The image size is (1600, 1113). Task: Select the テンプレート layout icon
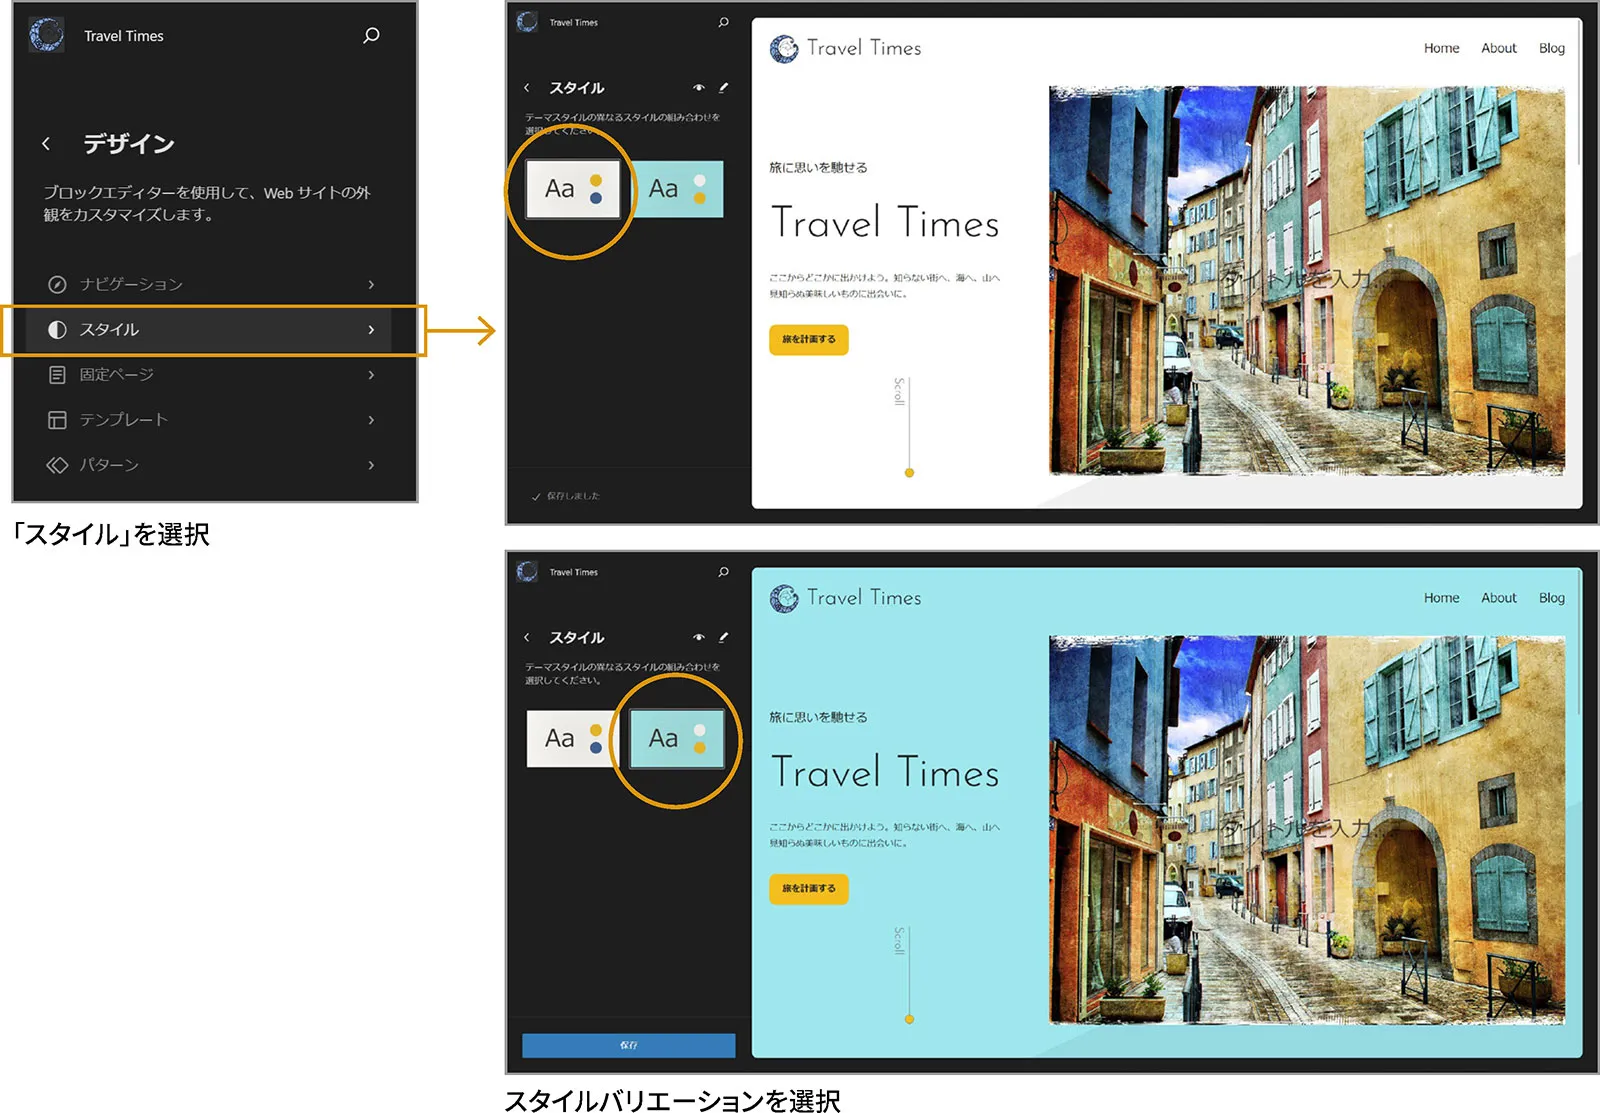pyautogui.click(x=57, y=420)
